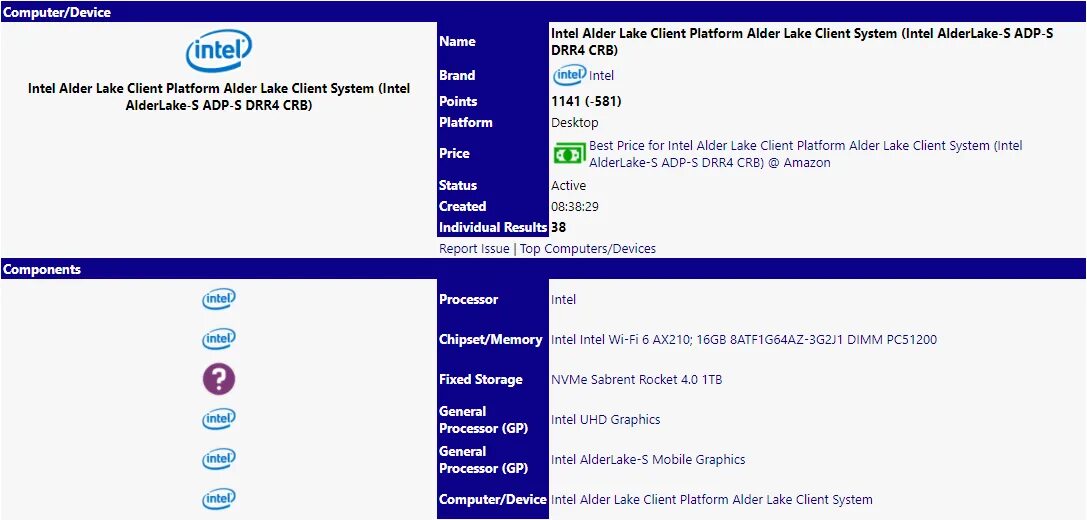Viewport: 1087px width, 520px height.
Task: Open Intel AlderLake-S Mobile Graphics link
Action: [x=648, y=460]
